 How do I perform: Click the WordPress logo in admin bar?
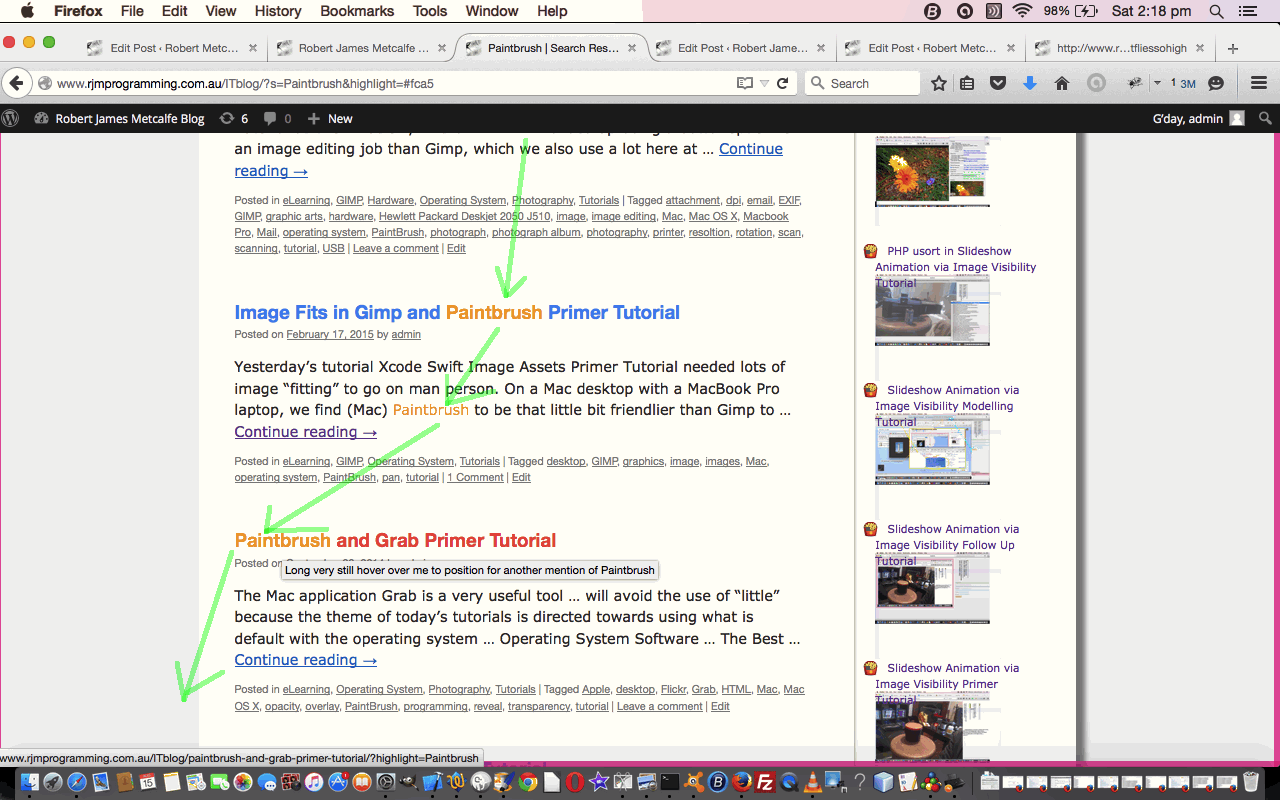point(10,118)
